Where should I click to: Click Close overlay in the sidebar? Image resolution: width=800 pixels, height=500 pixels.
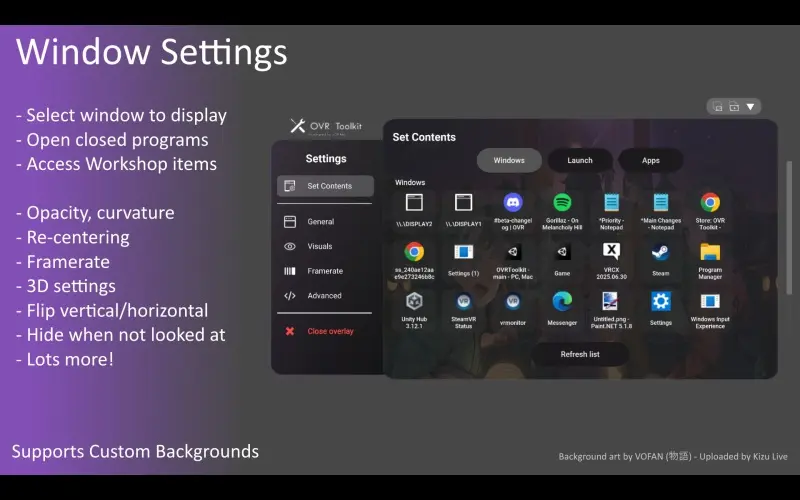click(329, 331)
